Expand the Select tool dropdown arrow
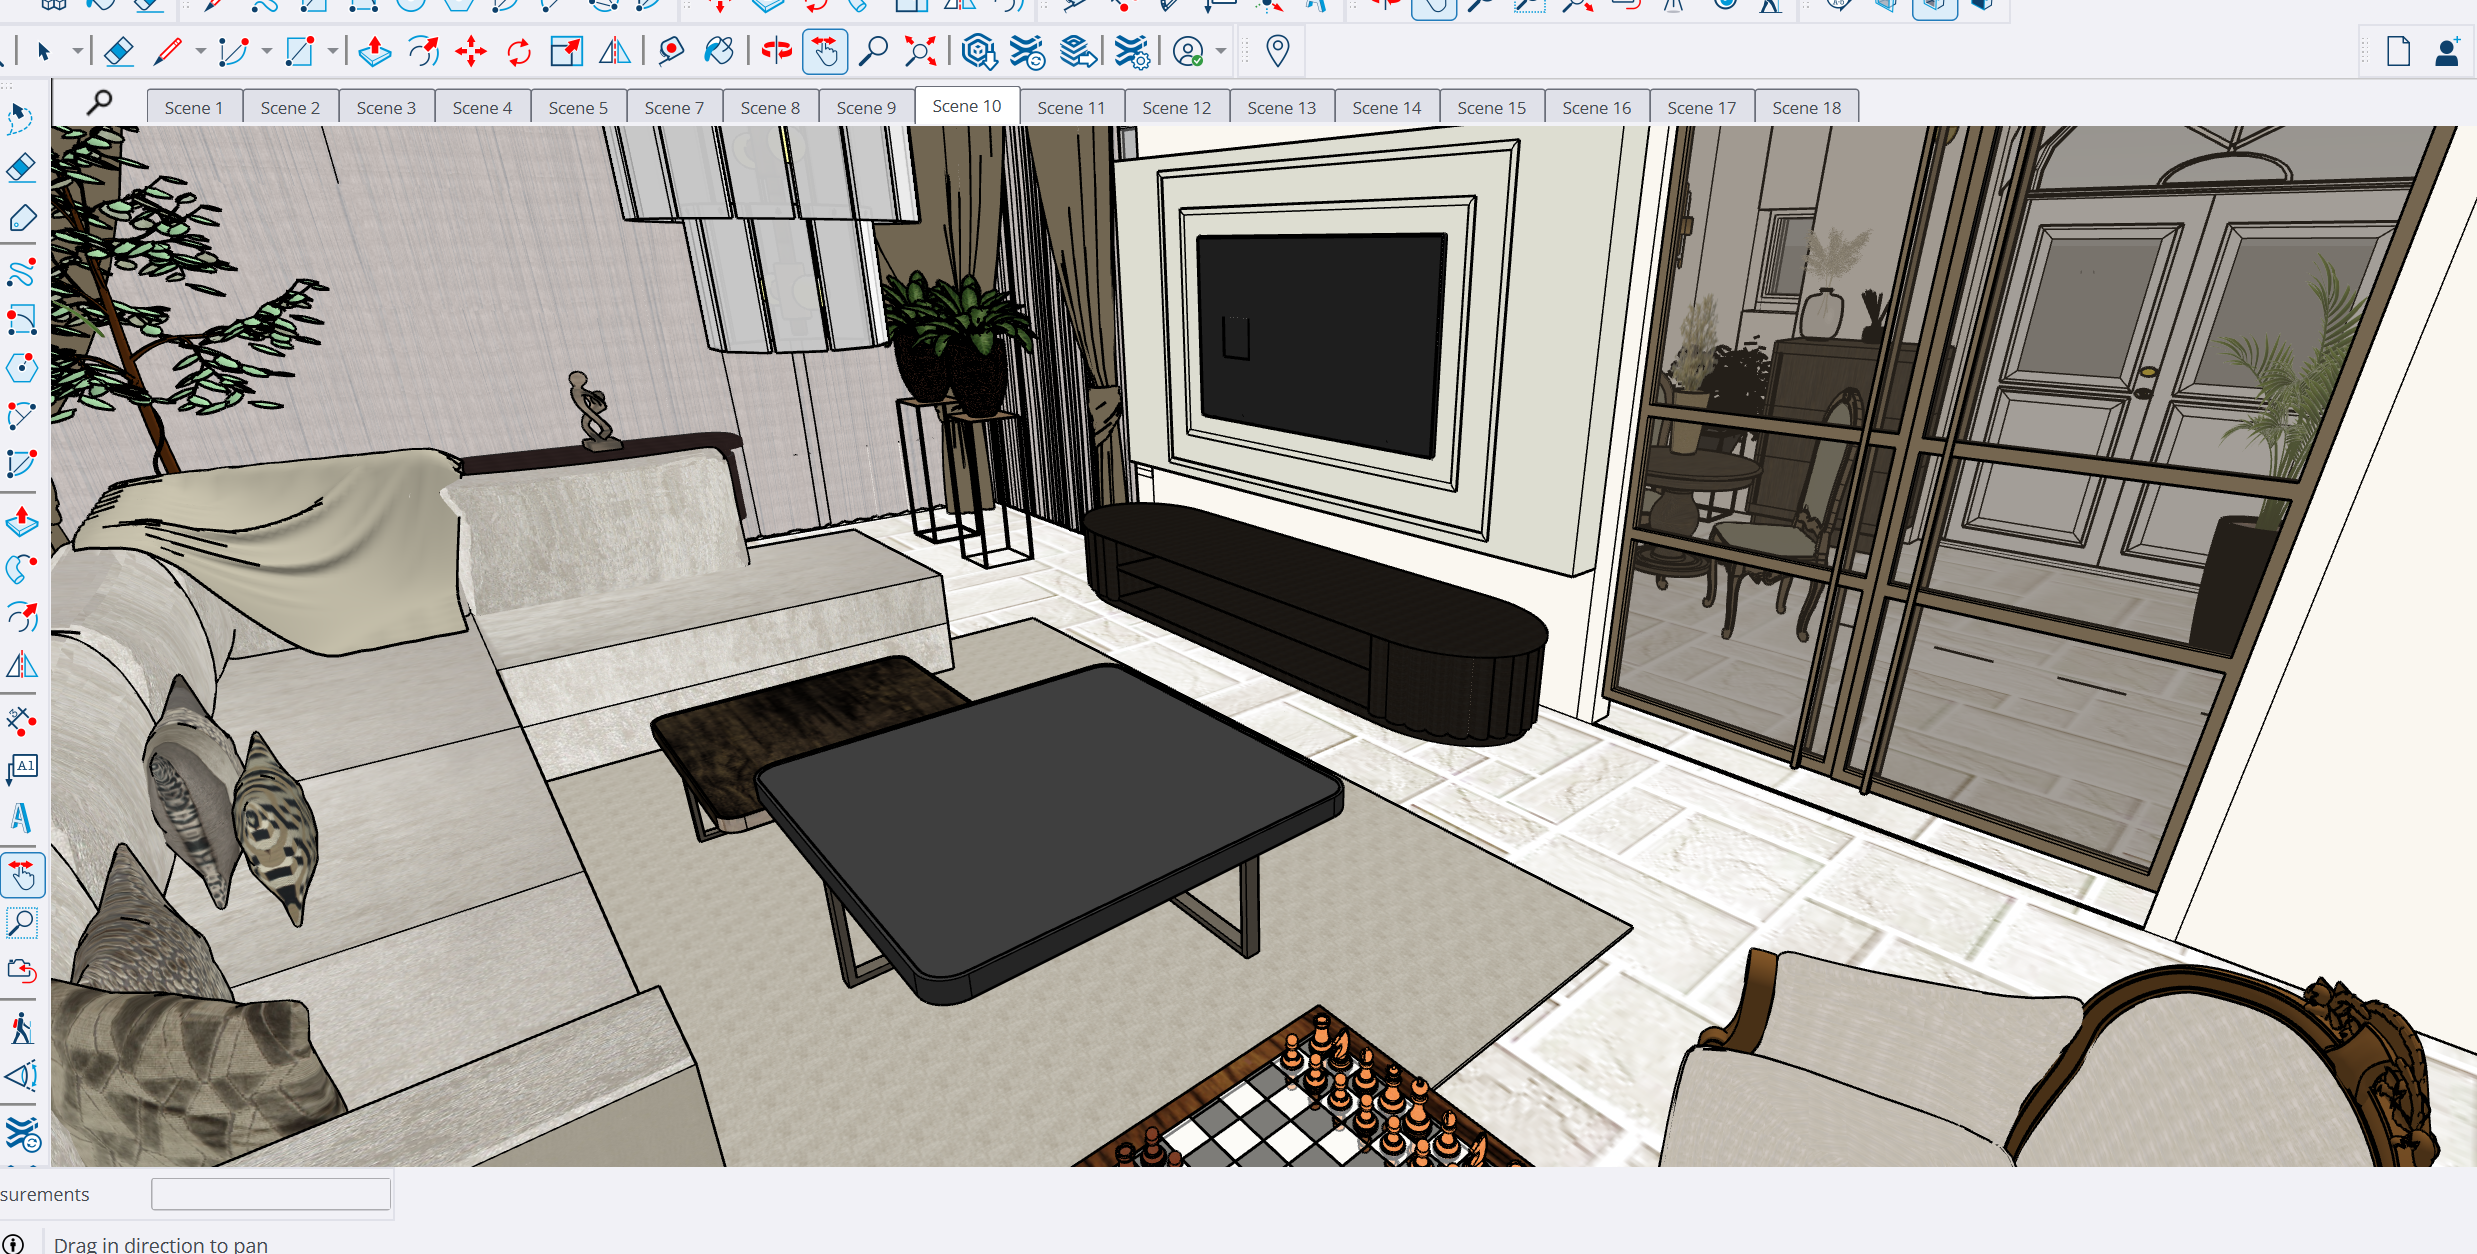Screen dimensions: 2477x1254 click(x=77, y=51)
